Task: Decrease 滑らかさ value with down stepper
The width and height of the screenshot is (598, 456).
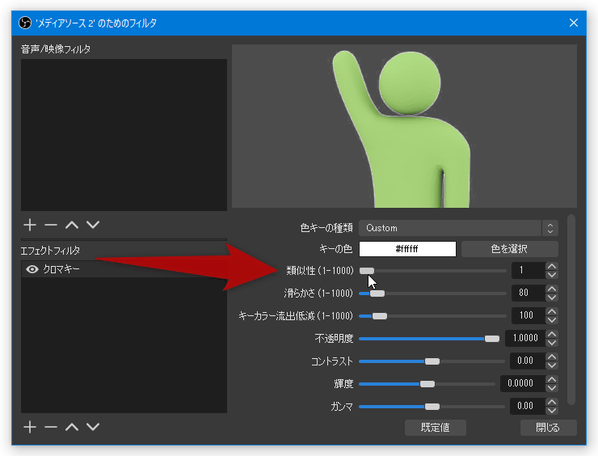Action: [x=552, y=297]
